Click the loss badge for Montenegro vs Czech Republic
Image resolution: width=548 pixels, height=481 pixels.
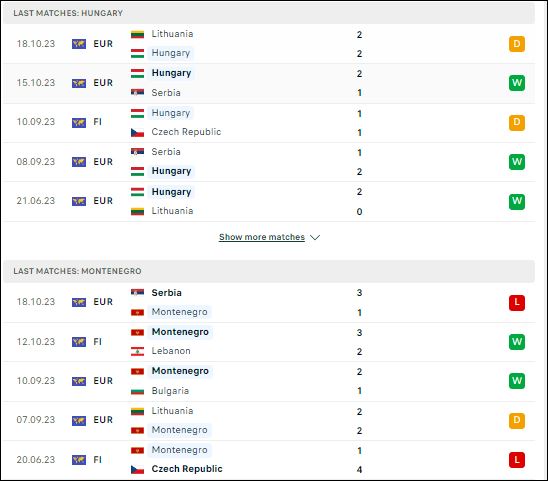coord(517,460)
